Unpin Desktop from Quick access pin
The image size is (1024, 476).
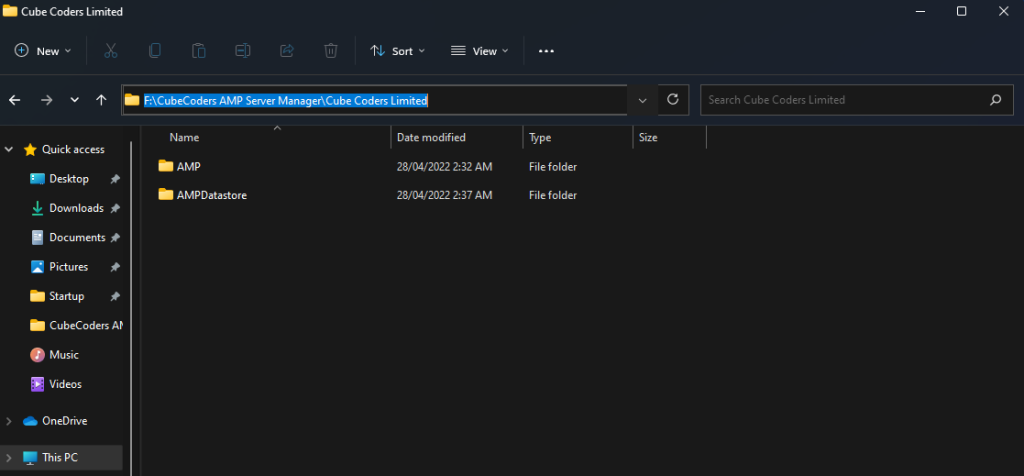click(x=115, y=179)
